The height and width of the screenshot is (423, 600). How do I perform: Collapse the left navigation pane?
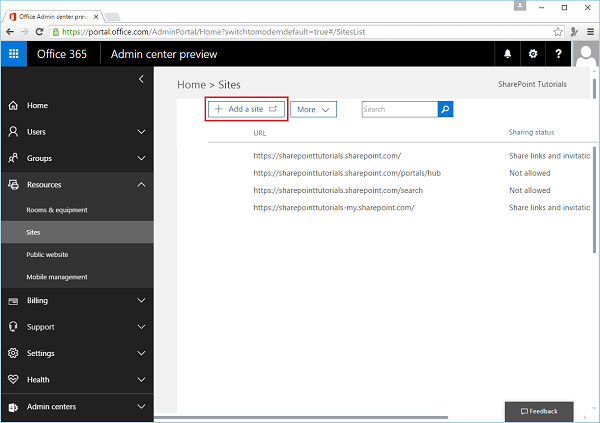(141, 78)
